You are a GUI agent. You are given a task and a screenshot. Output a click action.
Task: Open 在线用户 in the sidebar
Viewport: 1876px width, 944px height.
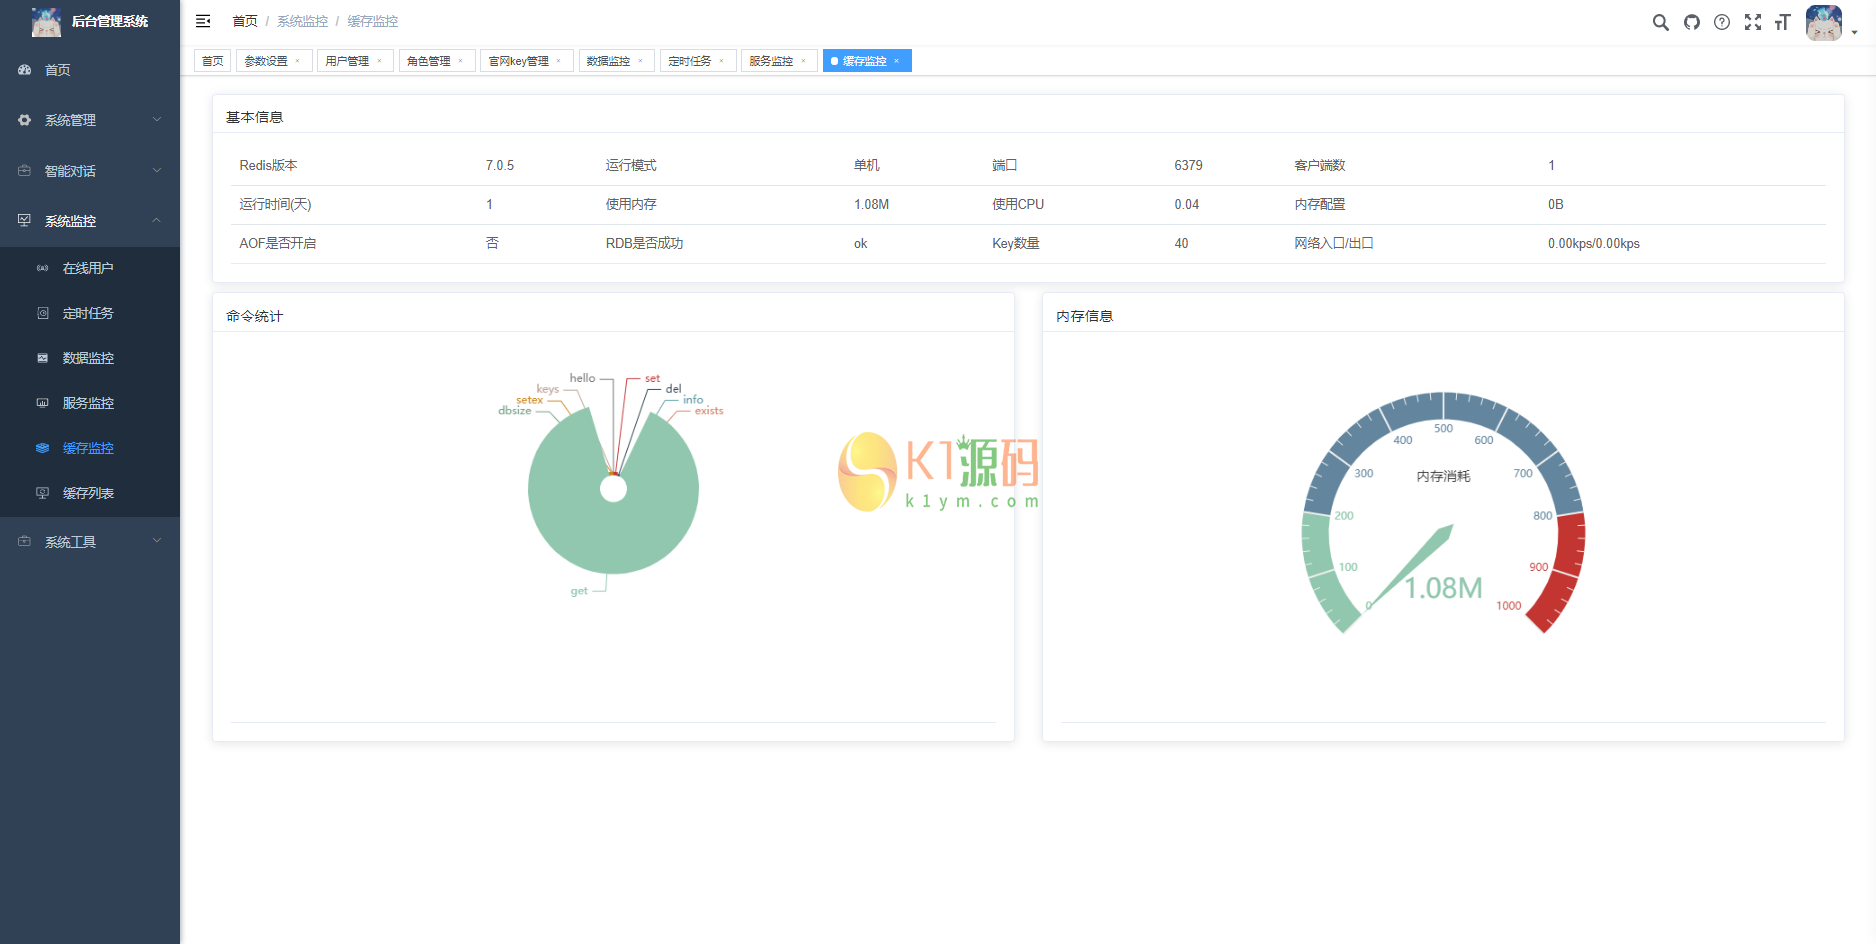88,268
